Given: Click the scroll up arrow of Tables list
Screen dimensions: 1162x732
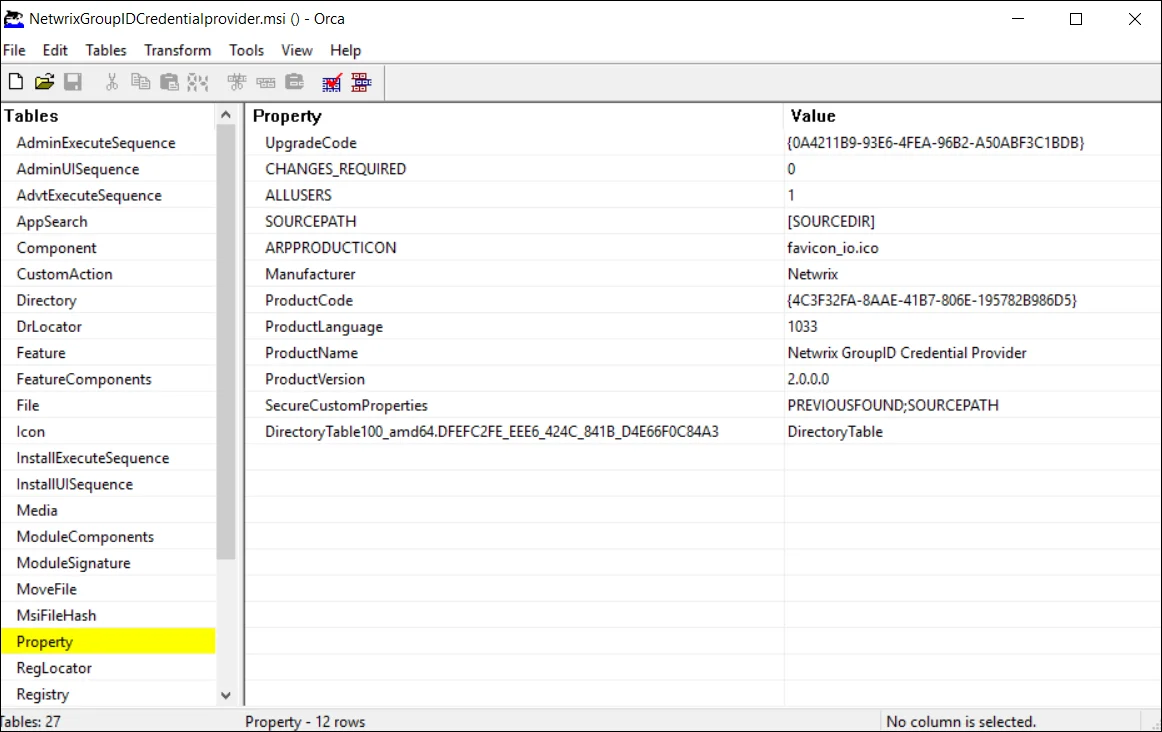Looking at the screenshot, I should point(226,115).
